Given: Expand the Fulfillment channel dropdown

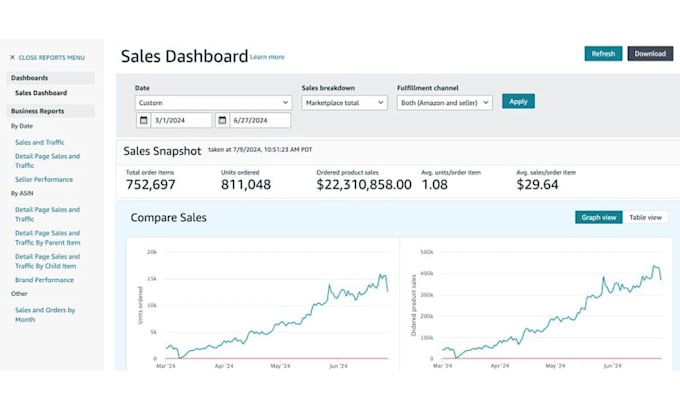Looking at the screenshot, I should pyautogui.click(x=445, y=103).
